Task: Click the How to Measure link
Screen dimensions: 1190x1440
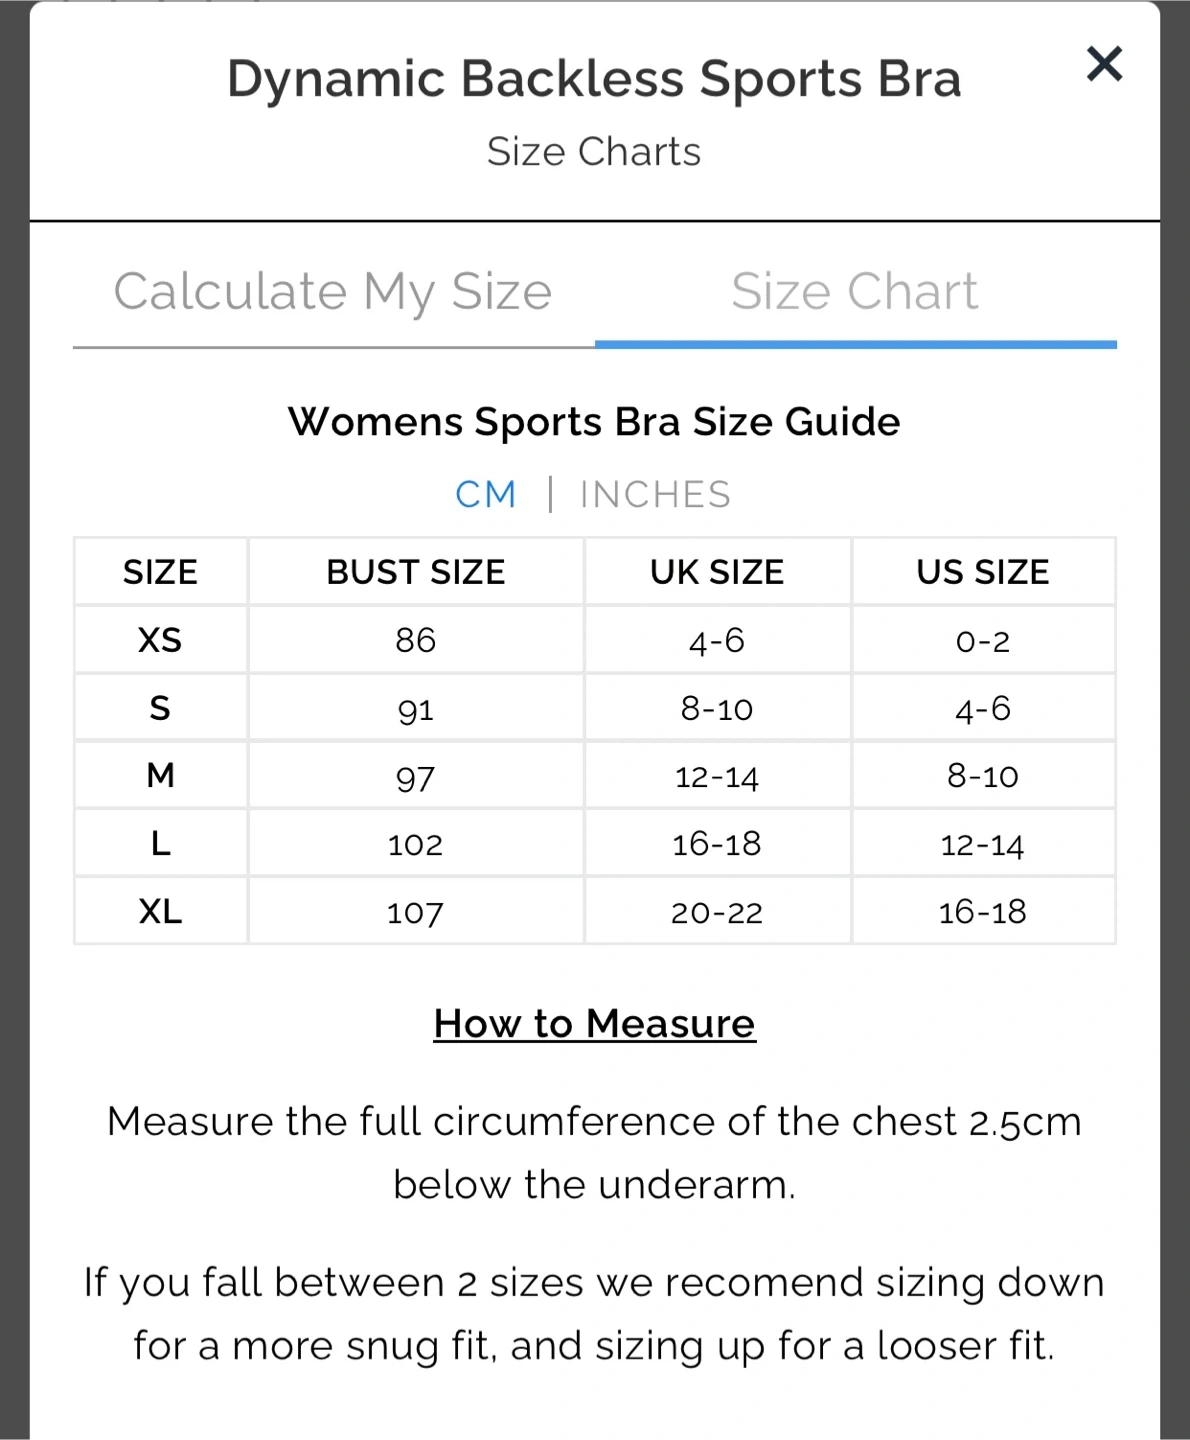Action: tap(594, 1024)
